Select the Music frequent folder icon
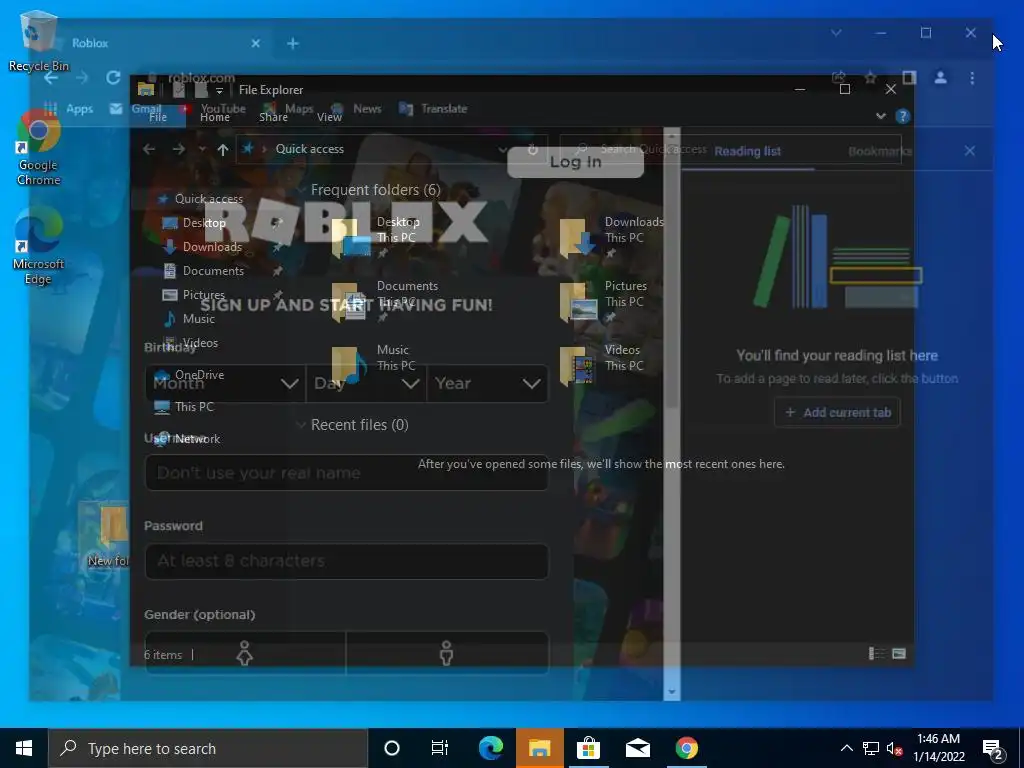The image size is (1024, 768). 350,366
